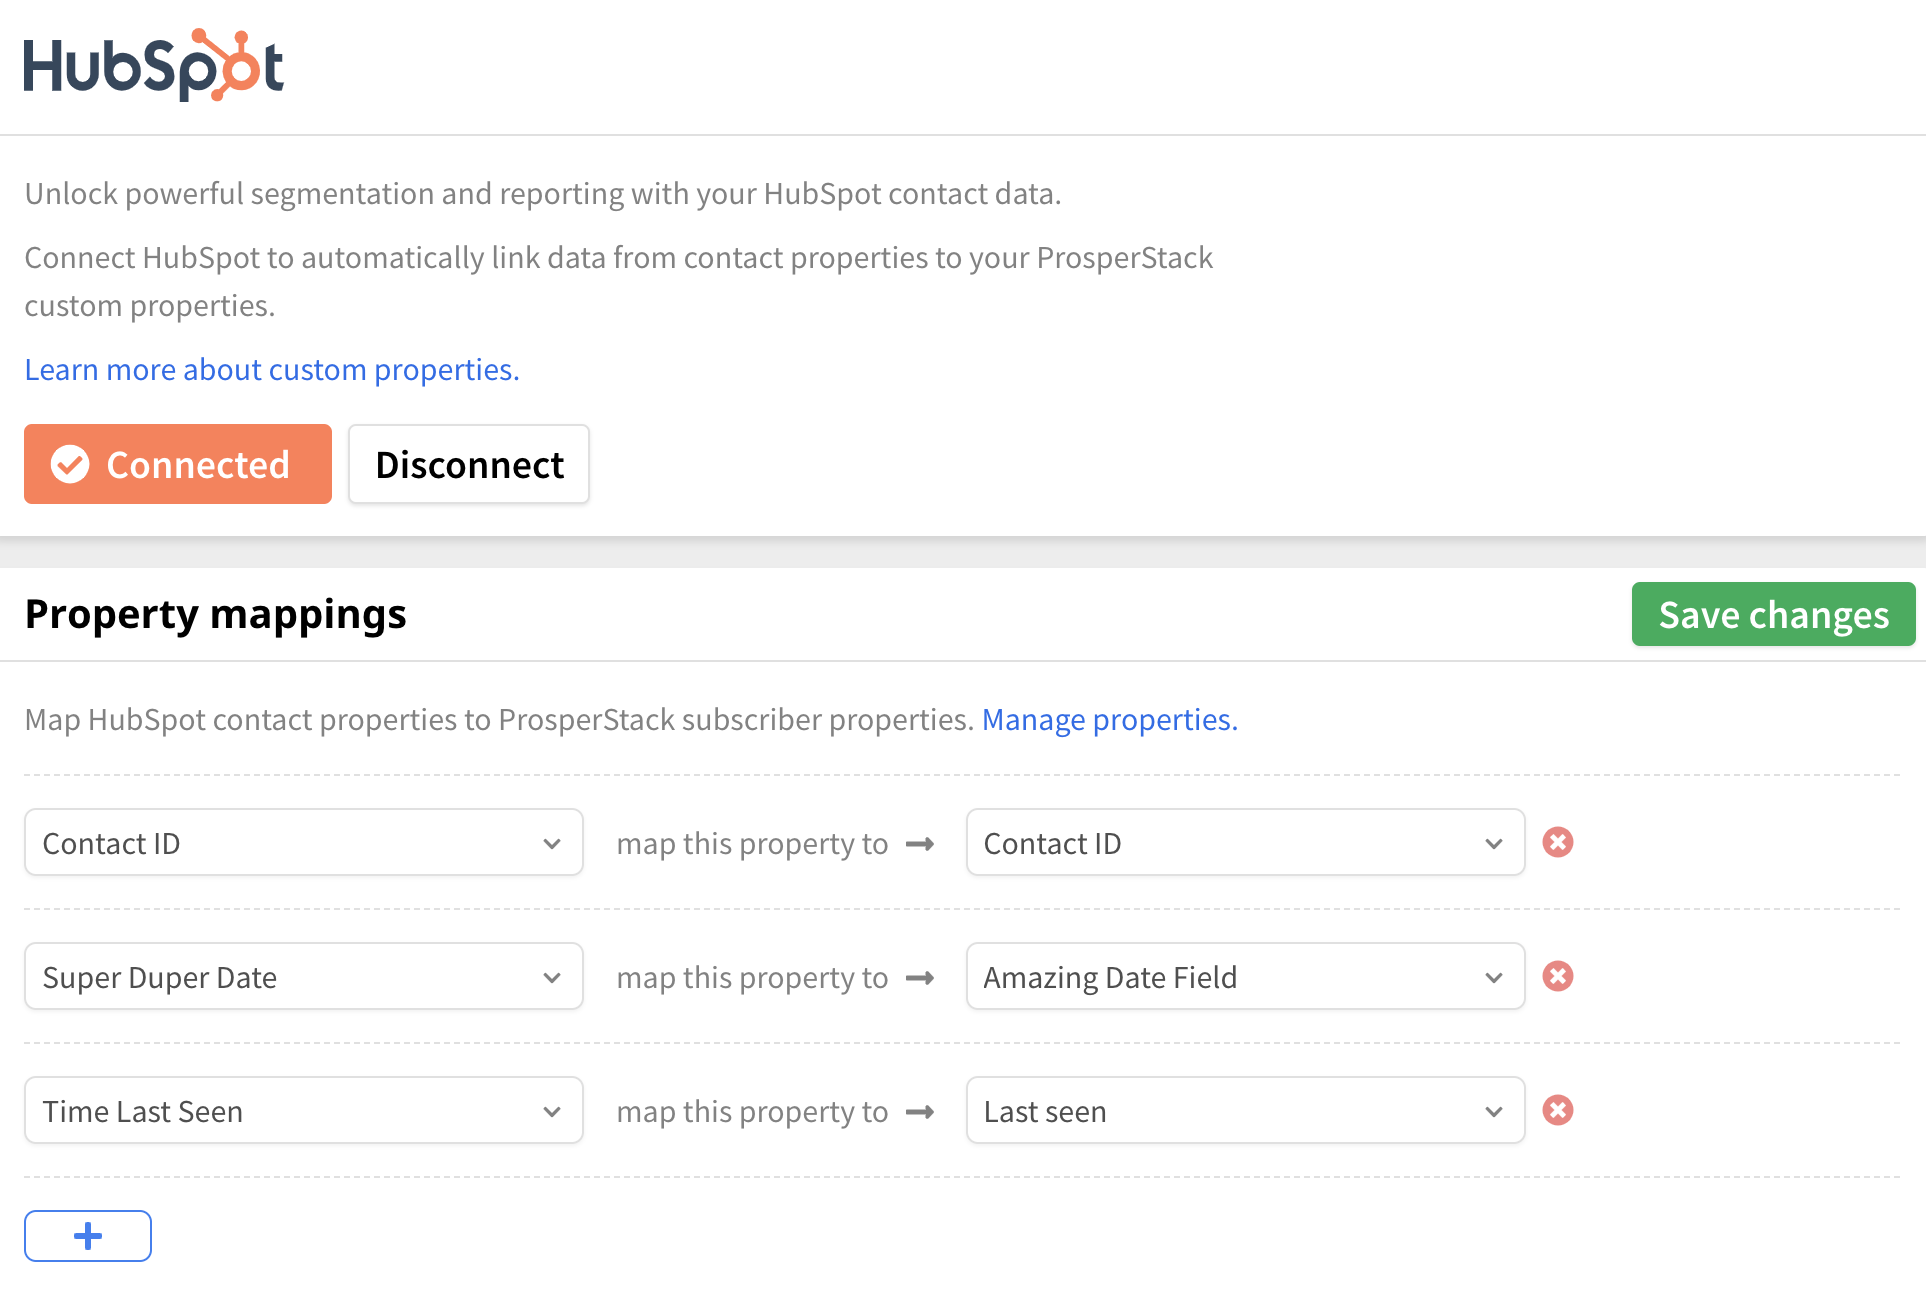Viewport: 1926px width, 1300px height.
Task: Open ProsperStack Contact ID target dropdown
Action: tap(1244, 842)
